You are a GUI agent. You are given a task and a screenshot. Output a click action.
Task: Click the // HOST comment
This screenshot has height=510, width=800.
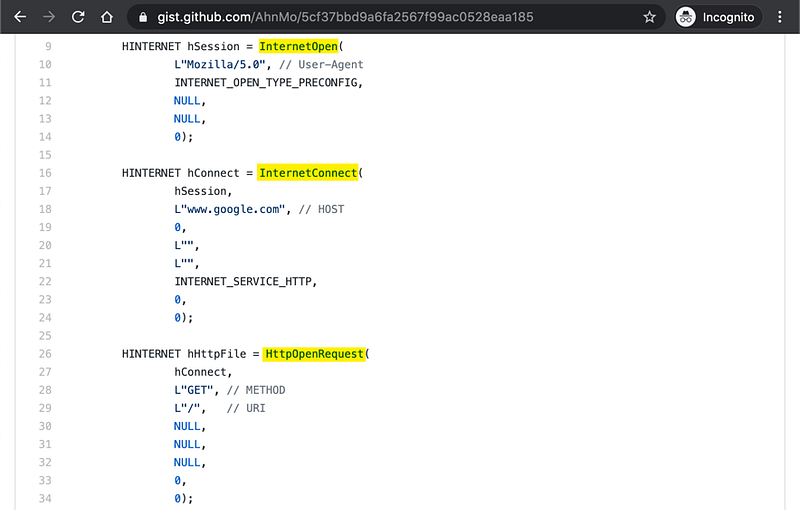click(x=321, y=209)
